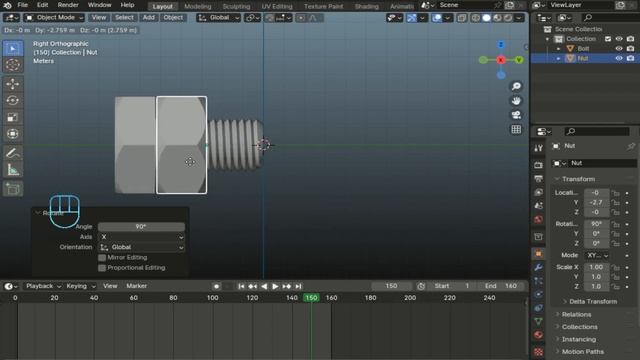This screenshot has height=360, width=640.
Task: Toggle snapping magnet in header
Action: coord(270,18)
